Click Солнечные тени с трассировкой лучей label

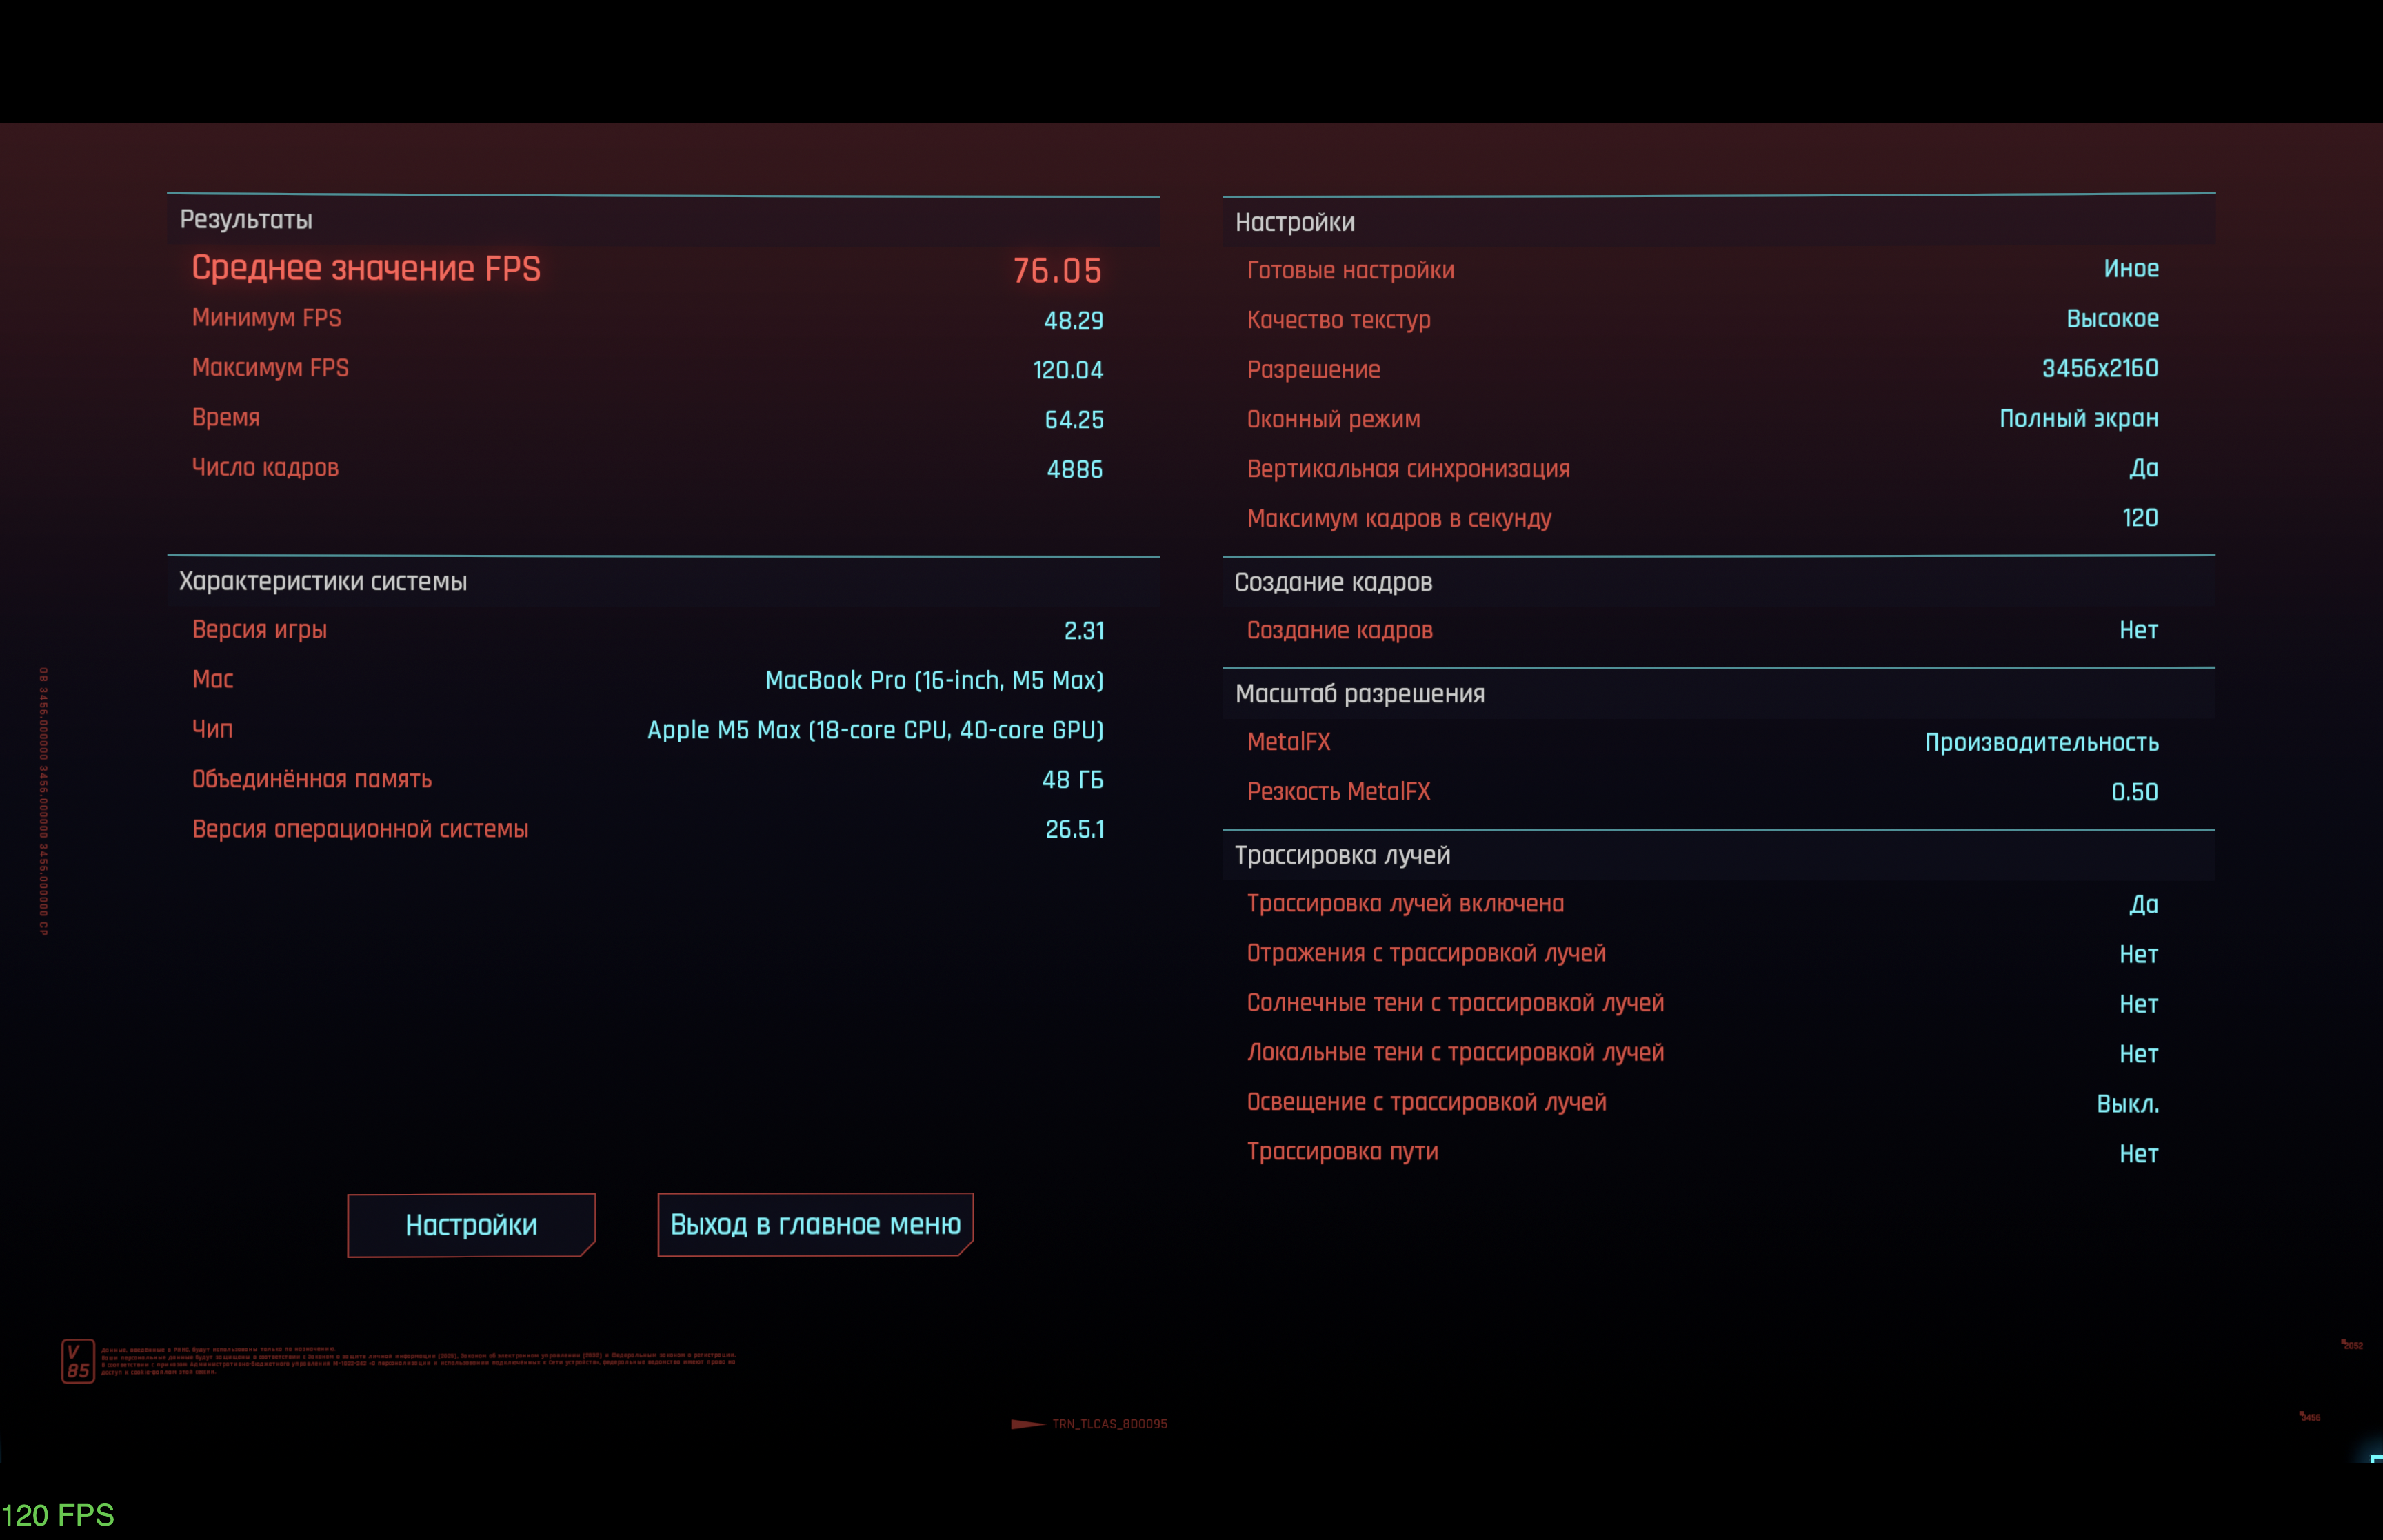coord(1455,1003)
